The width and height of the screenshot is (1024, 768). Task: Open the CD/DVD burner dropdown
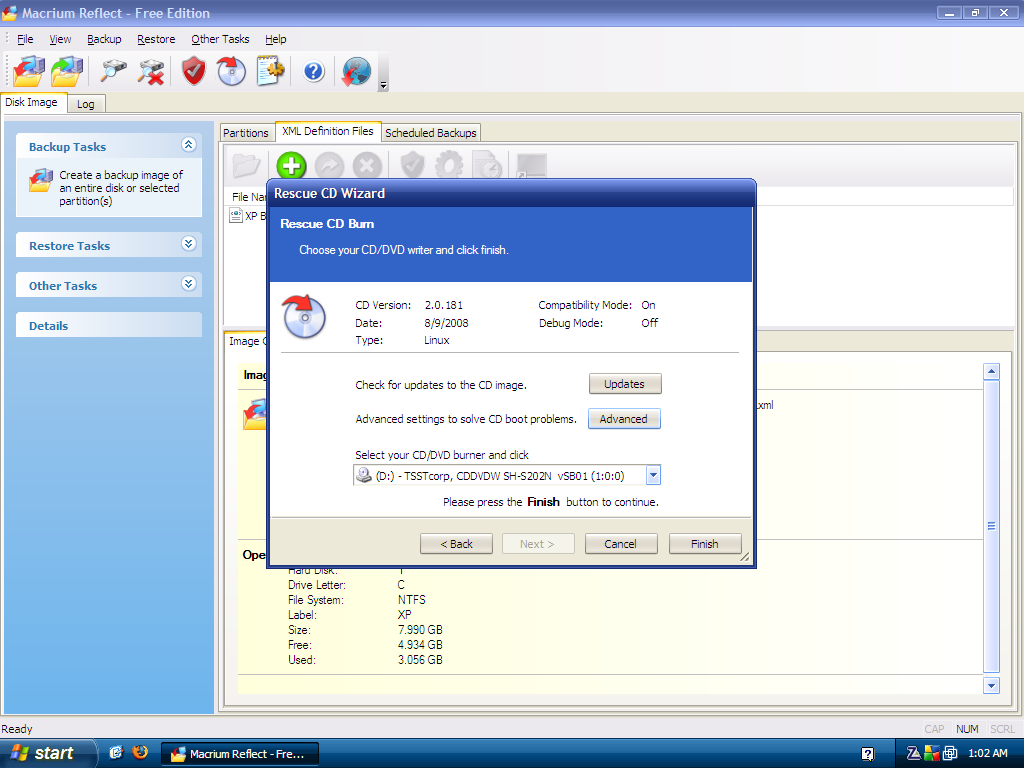tap(653, 475)
